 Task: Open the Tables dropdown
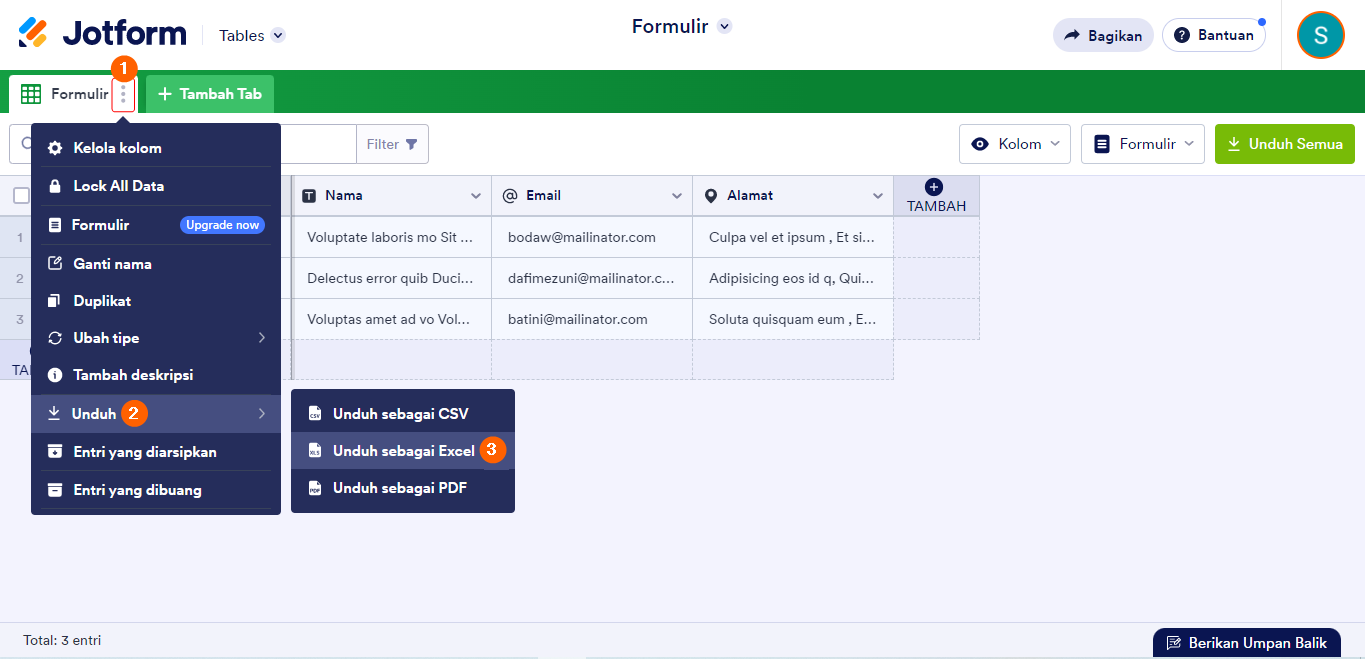coord(250,35)
